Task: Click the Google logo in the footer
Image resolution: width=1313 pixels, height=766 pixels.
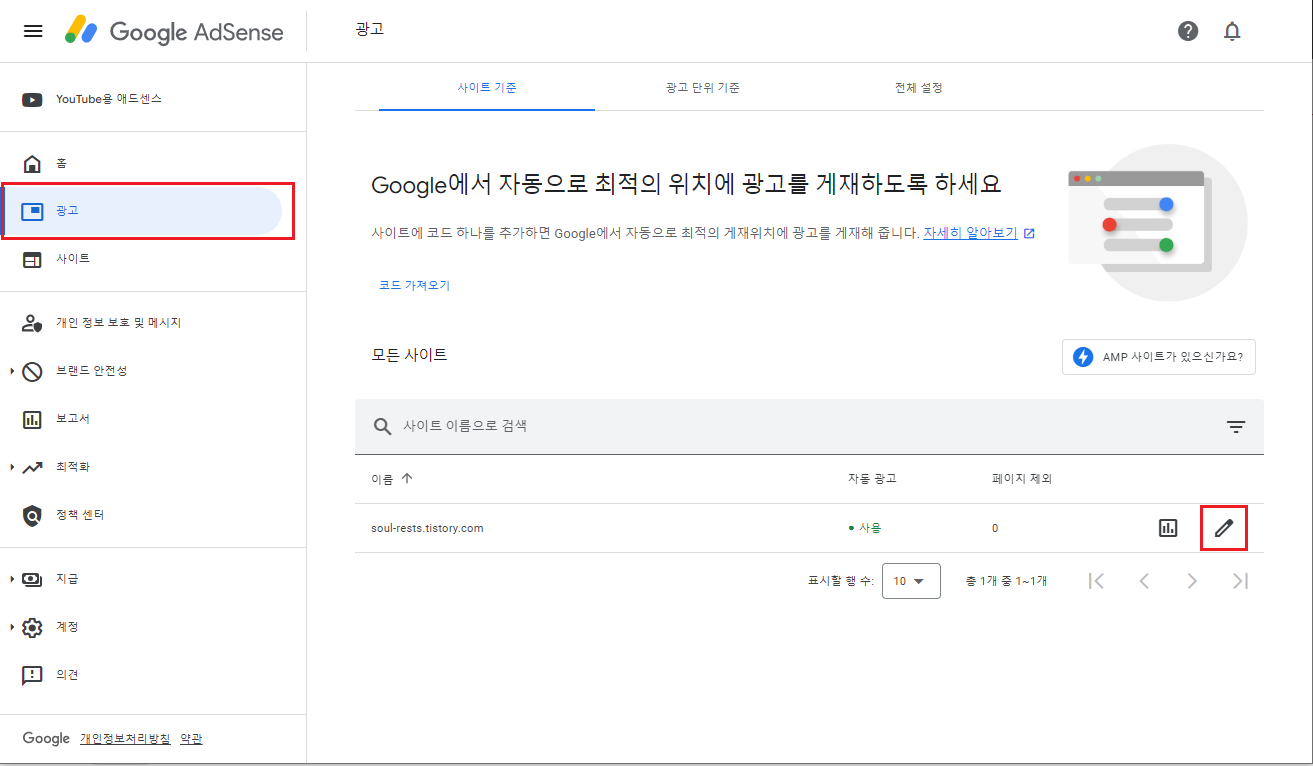Action: (46, 739)
